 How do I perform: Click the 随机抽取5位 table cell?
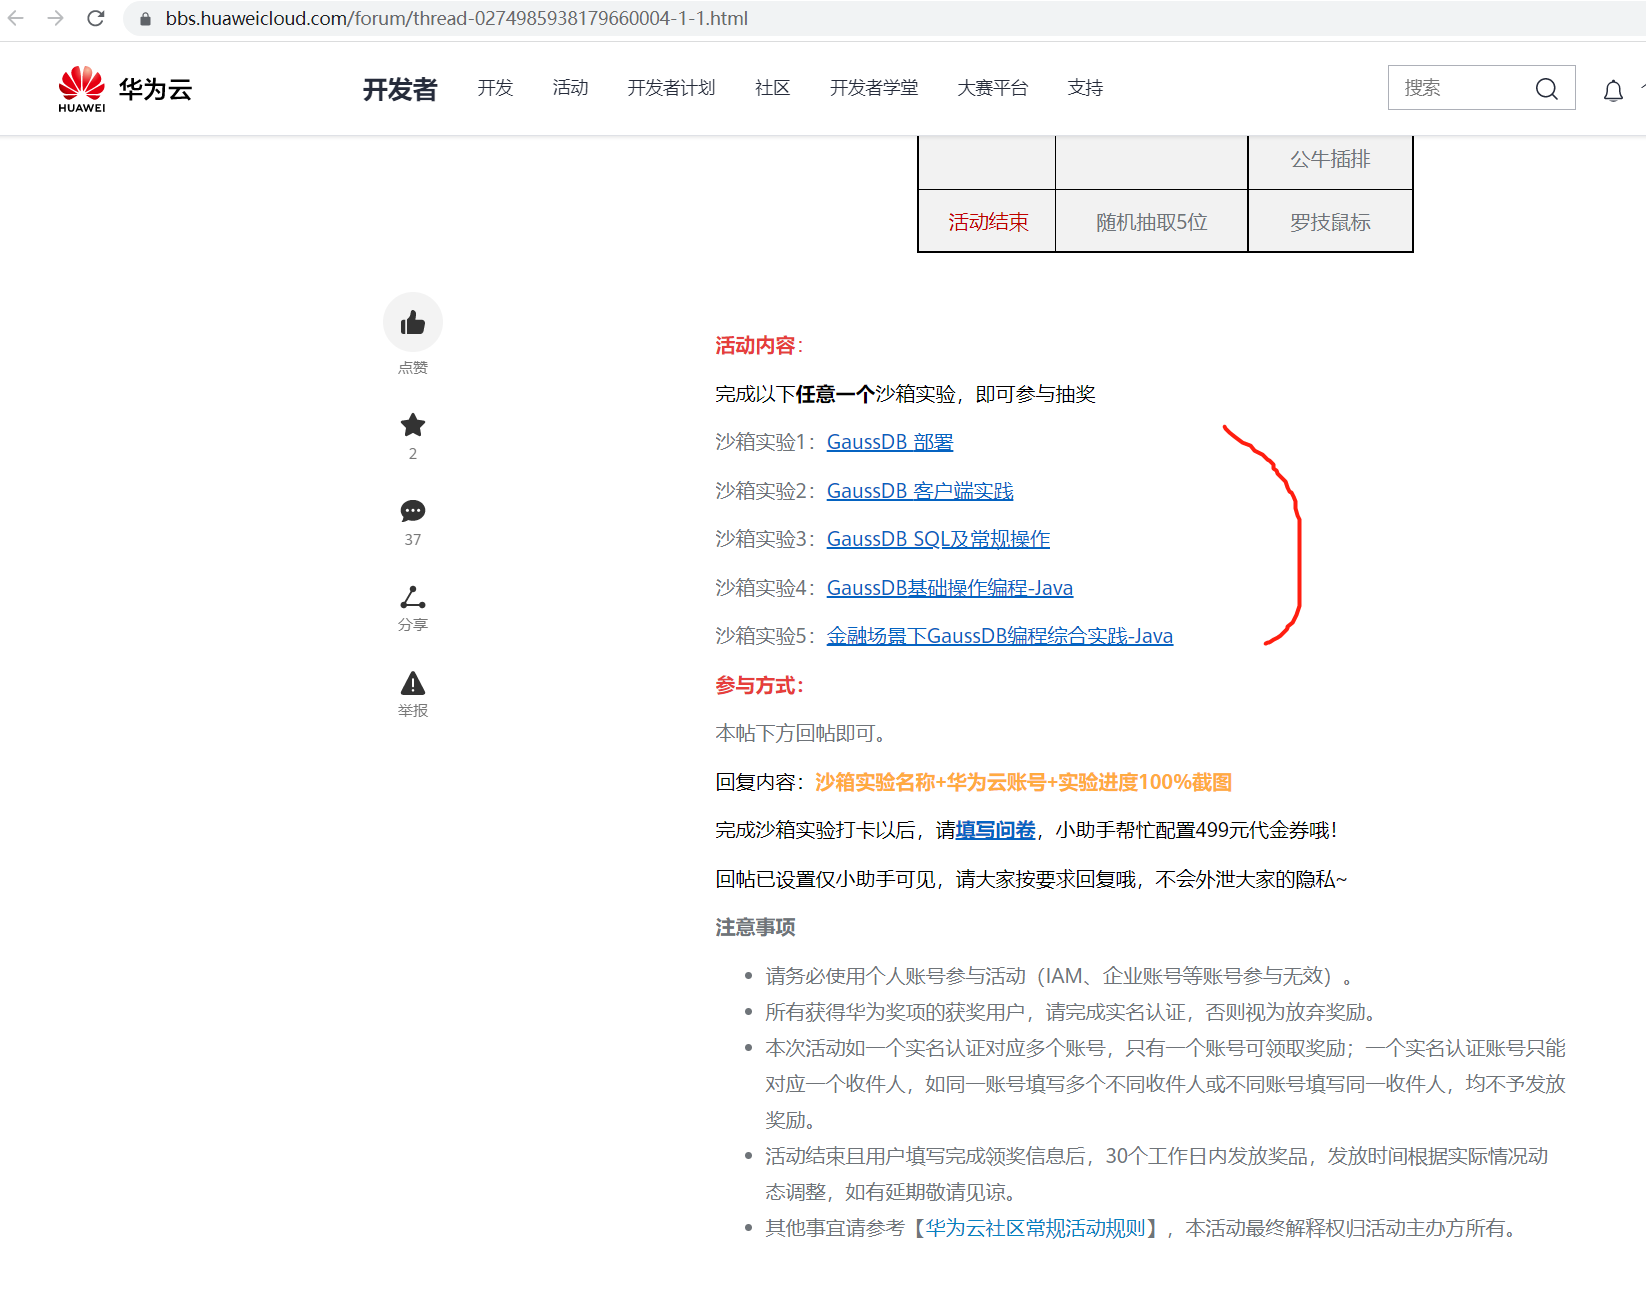click(1152, 222)
